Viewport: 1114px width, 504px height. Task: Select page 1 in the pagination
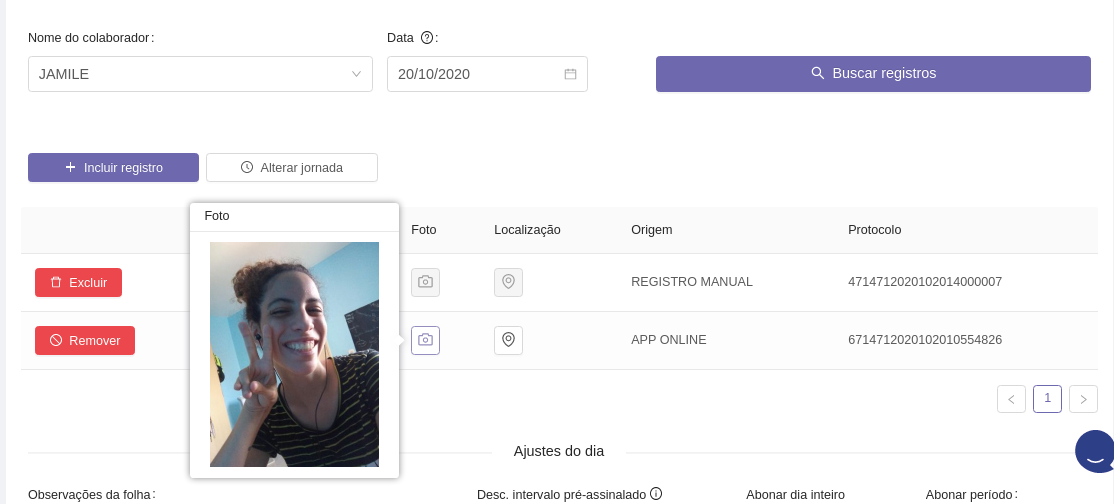(x=1047, y=398)
